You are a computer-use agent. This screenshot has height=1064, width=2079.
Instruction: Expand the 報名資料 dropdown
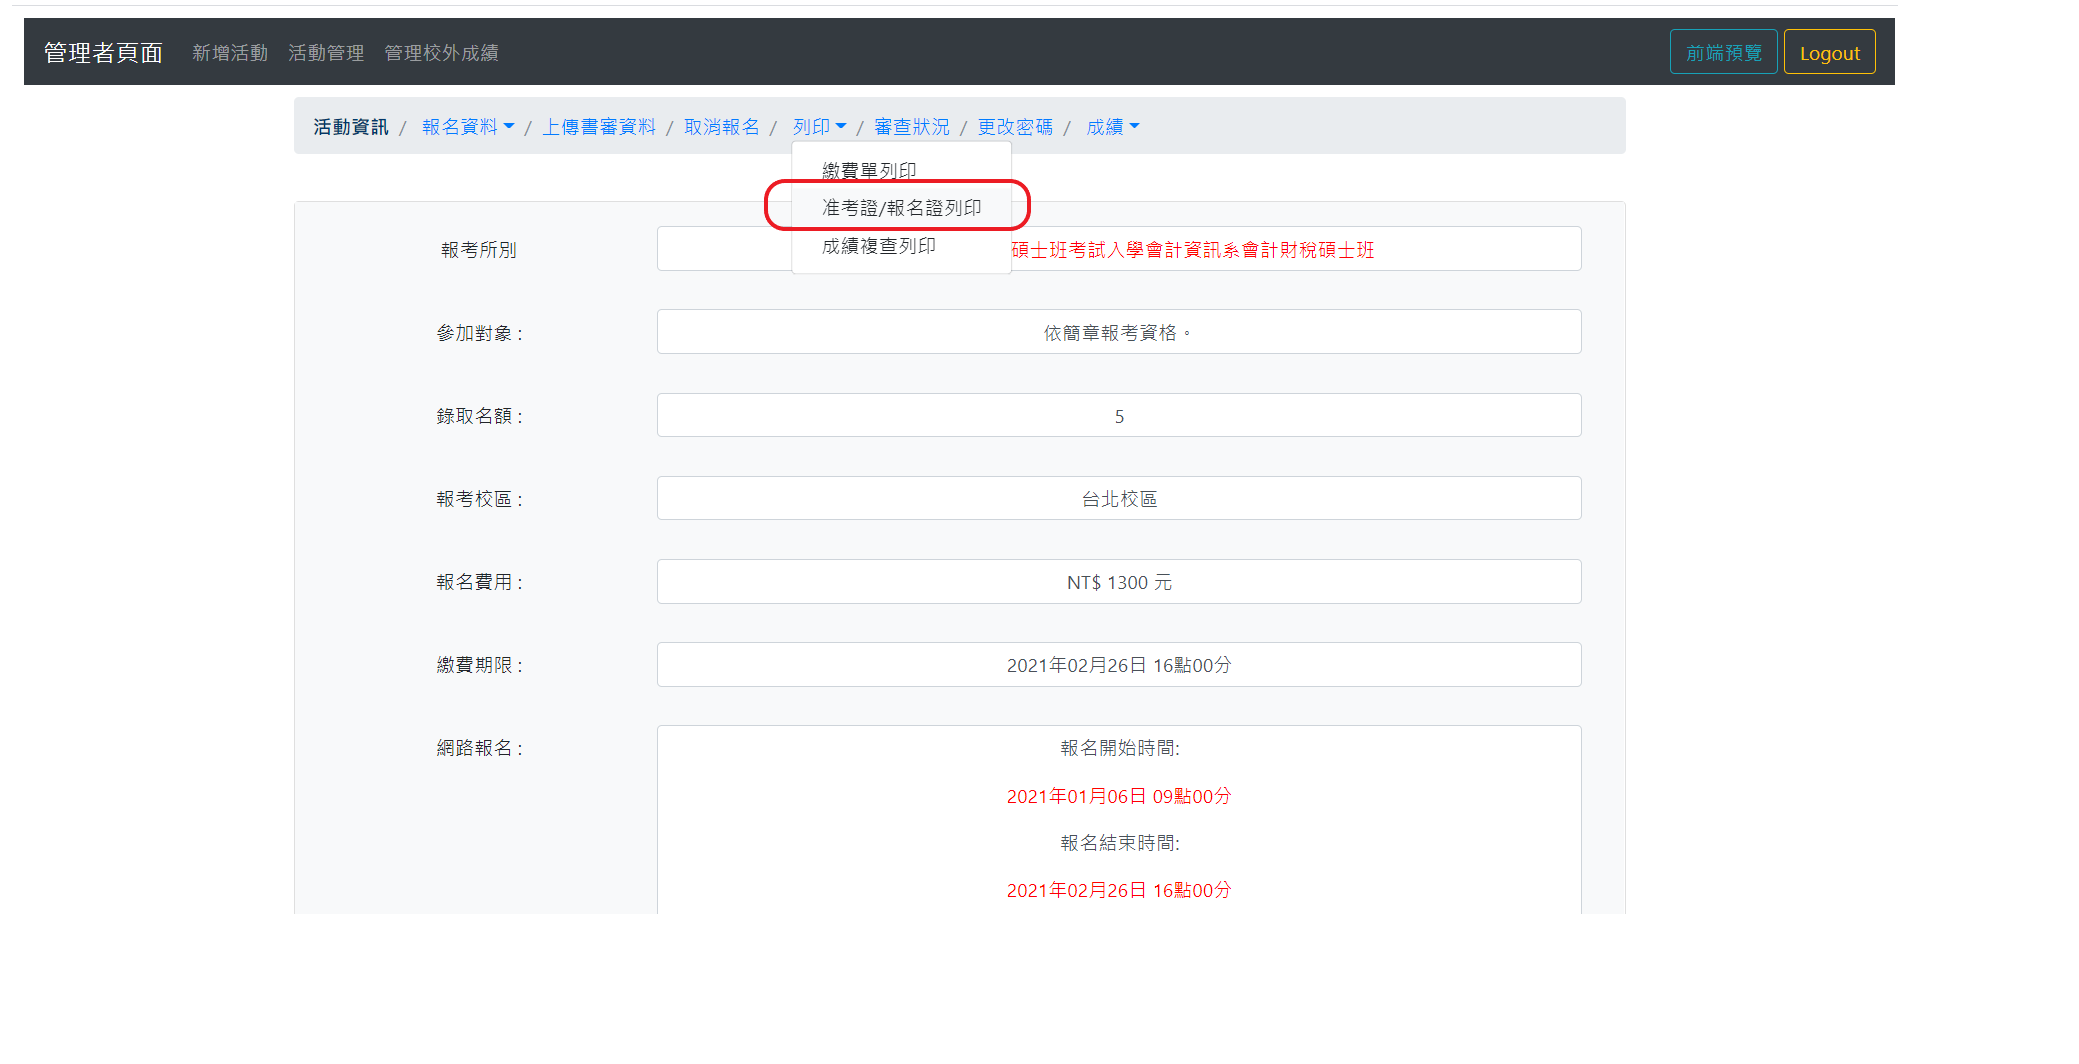point(468,127)
